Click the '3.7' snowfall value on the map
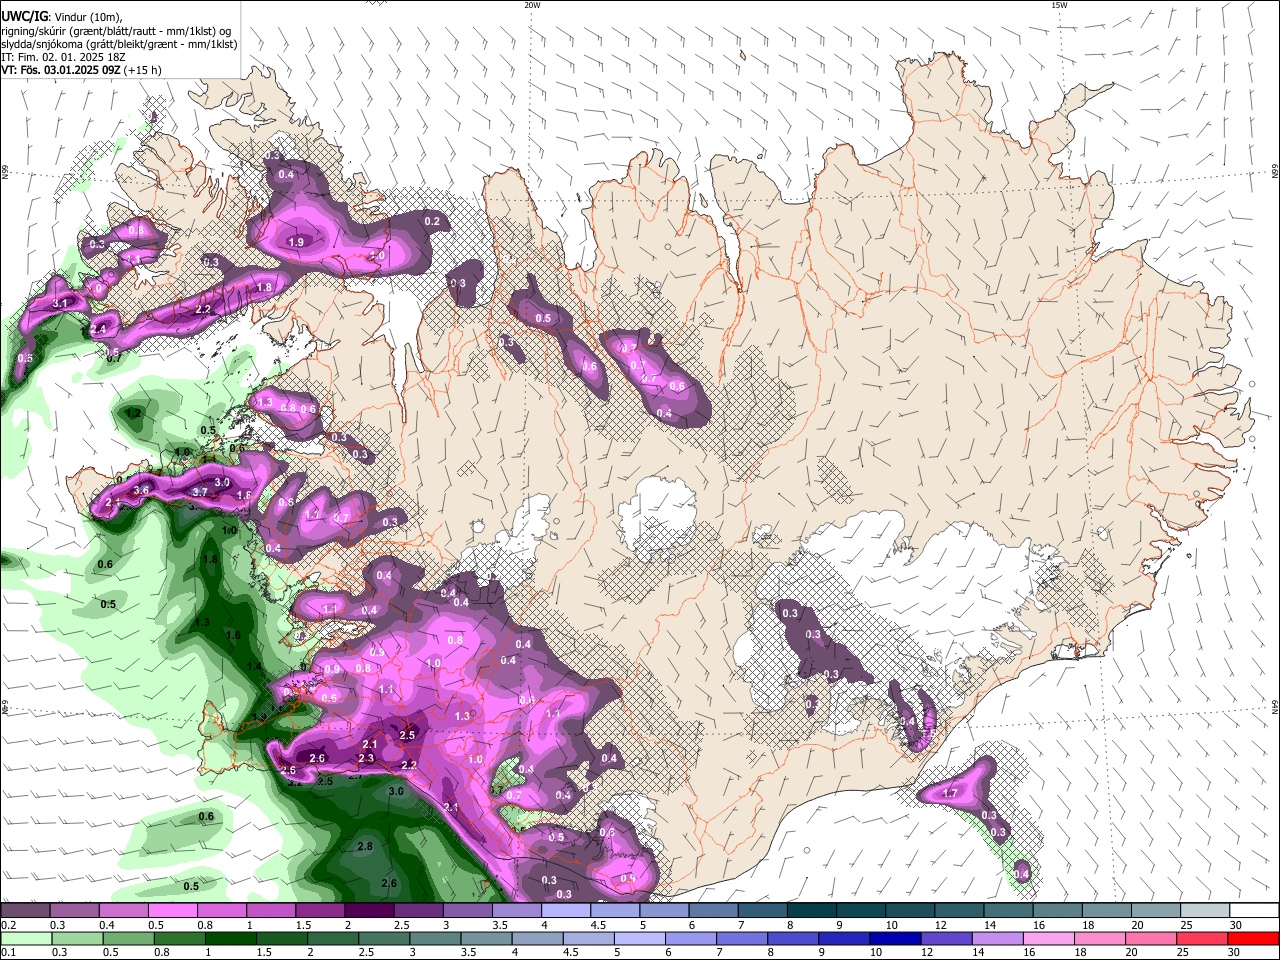Image resolution: width=1280 pixels, height=960 pixels. click(199, 492)
